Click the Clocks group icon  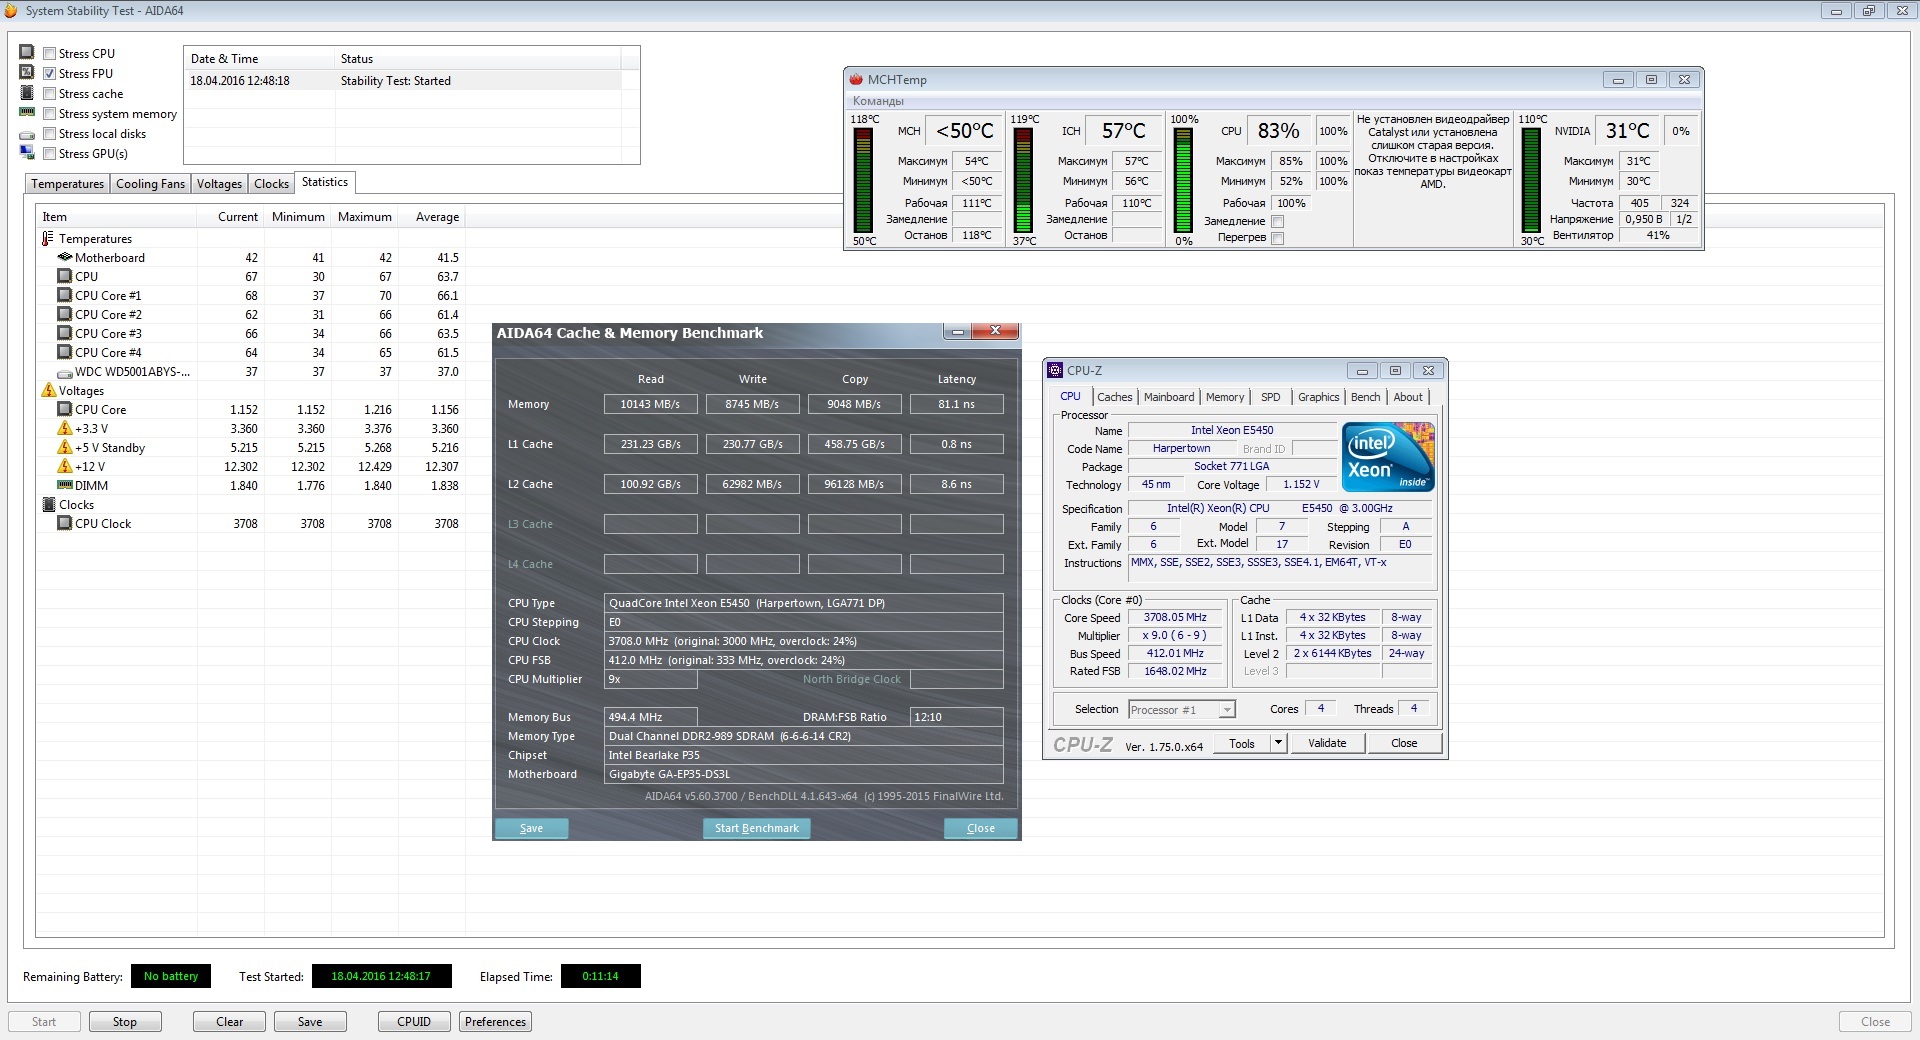tap(48, 504)
